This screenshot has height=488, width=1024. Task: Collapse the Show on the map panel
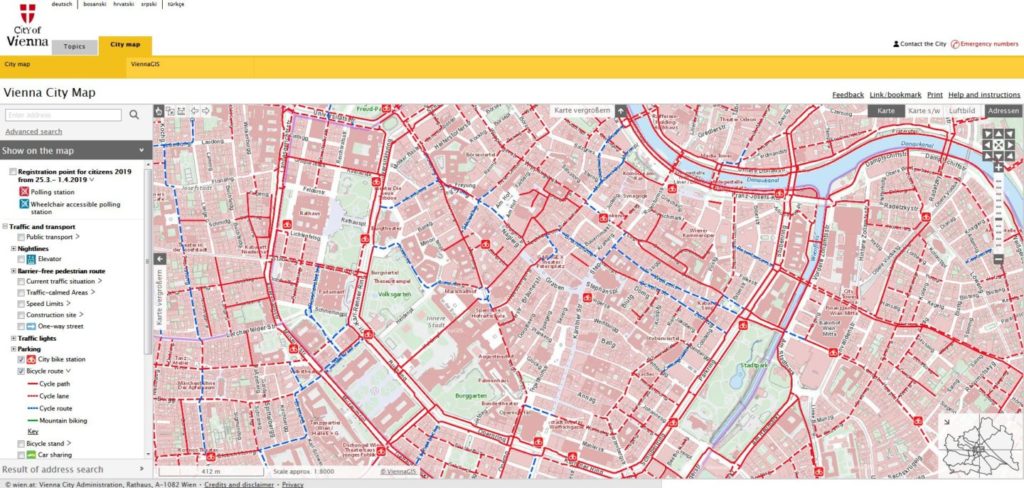pyautogui.click(x=139, y=151)
